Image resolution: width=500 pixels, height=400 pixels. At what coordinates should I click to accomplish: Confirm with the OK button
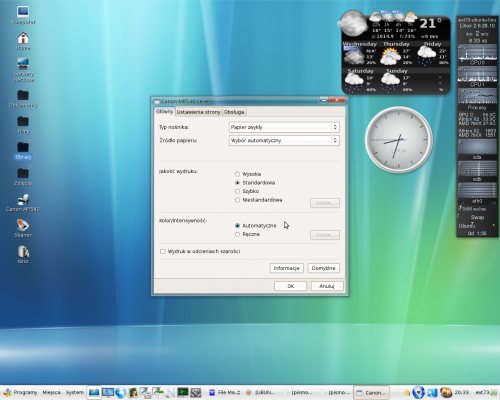click(x=290, y=286)
